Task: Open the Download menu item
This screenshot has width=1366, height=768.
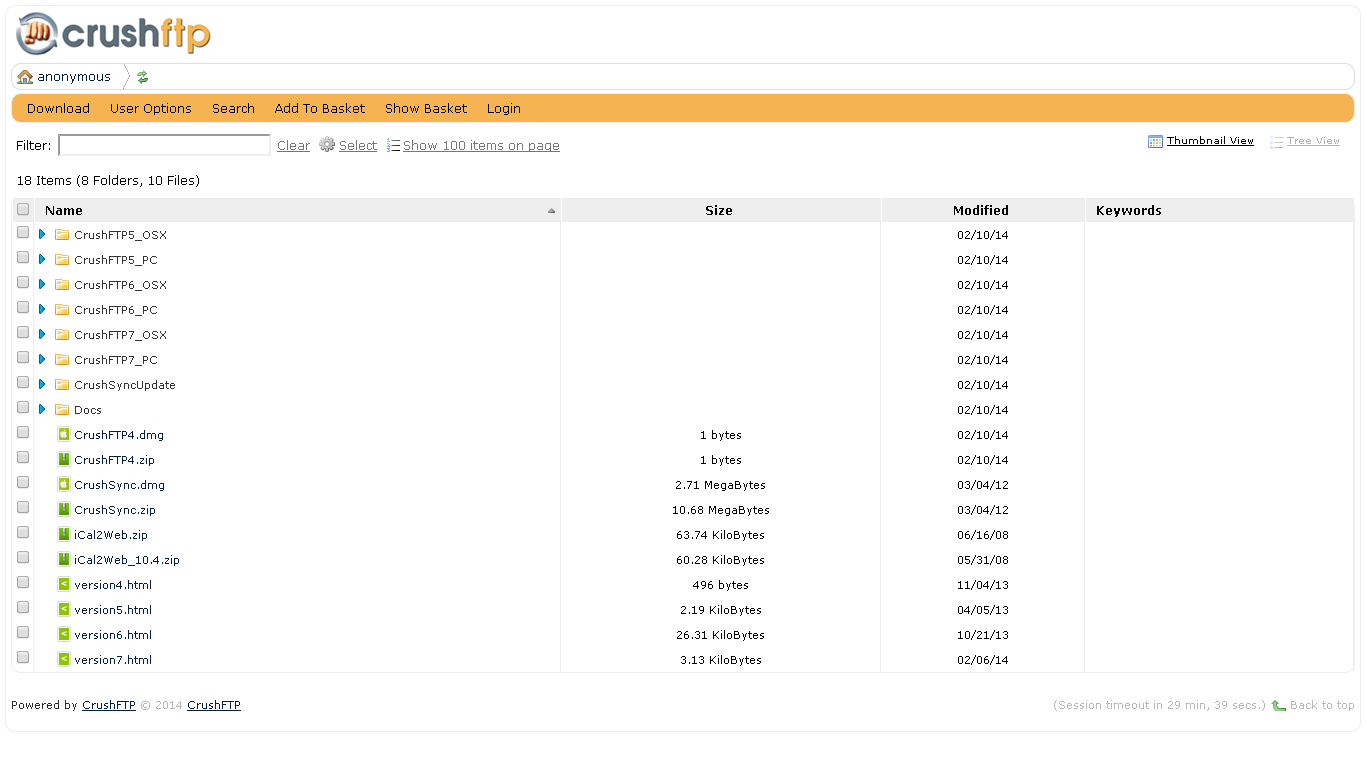Action: 58,108
